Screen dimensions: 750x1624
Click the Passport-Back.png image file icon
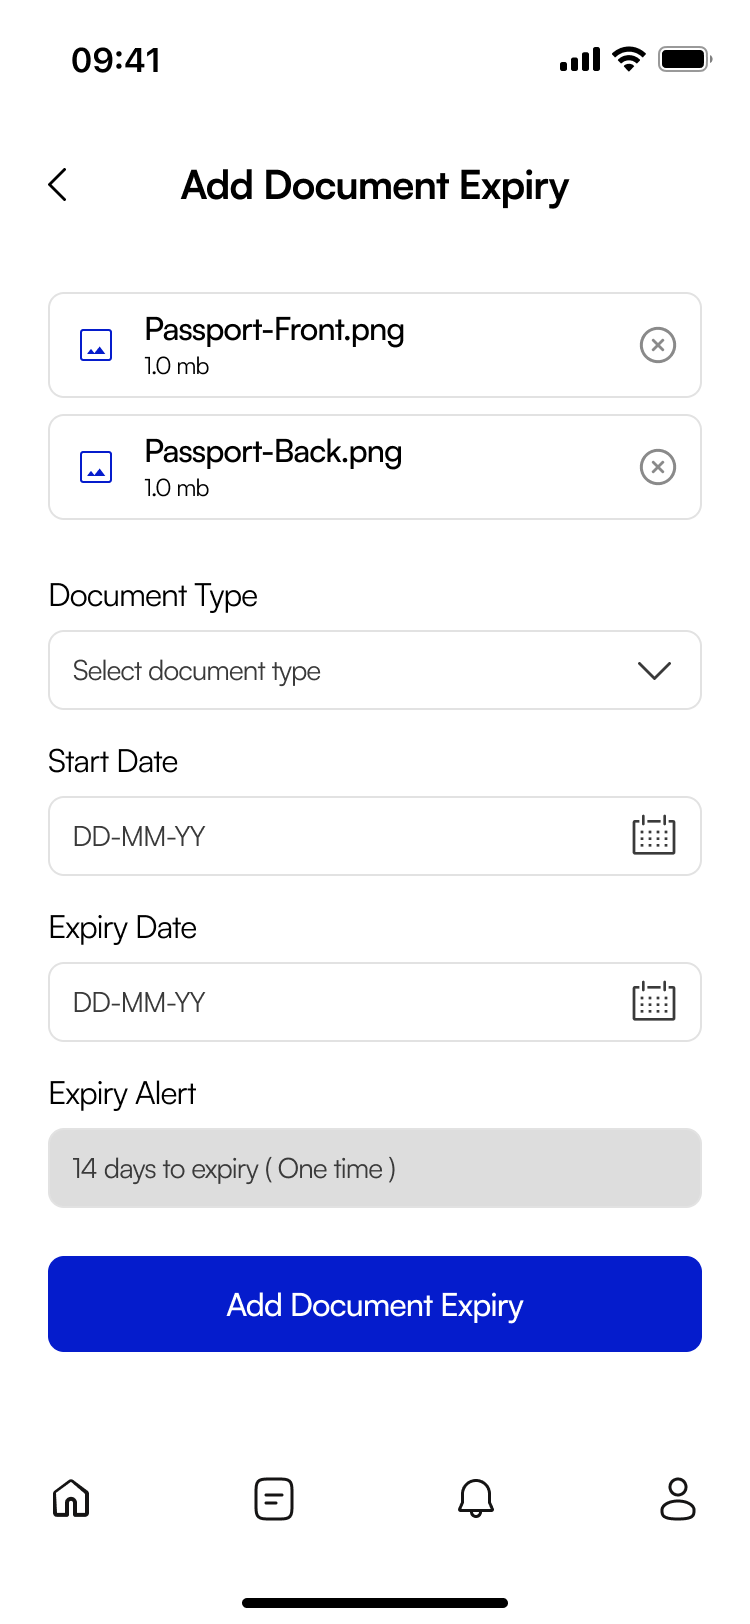point(96,467)
